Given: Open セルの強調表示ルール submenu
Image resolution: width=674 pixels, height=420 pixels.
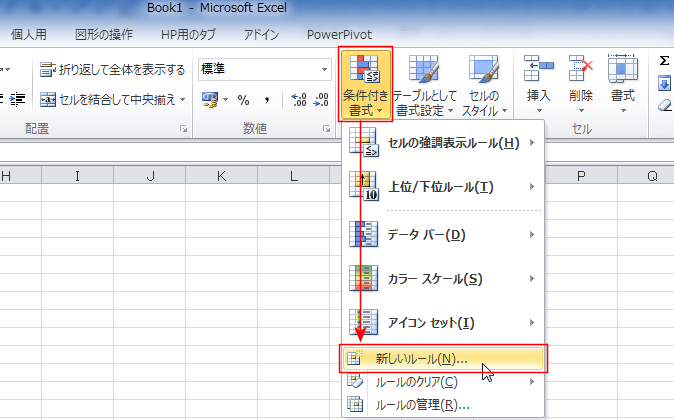Looking at the screenshot, I should click(443, 143).
